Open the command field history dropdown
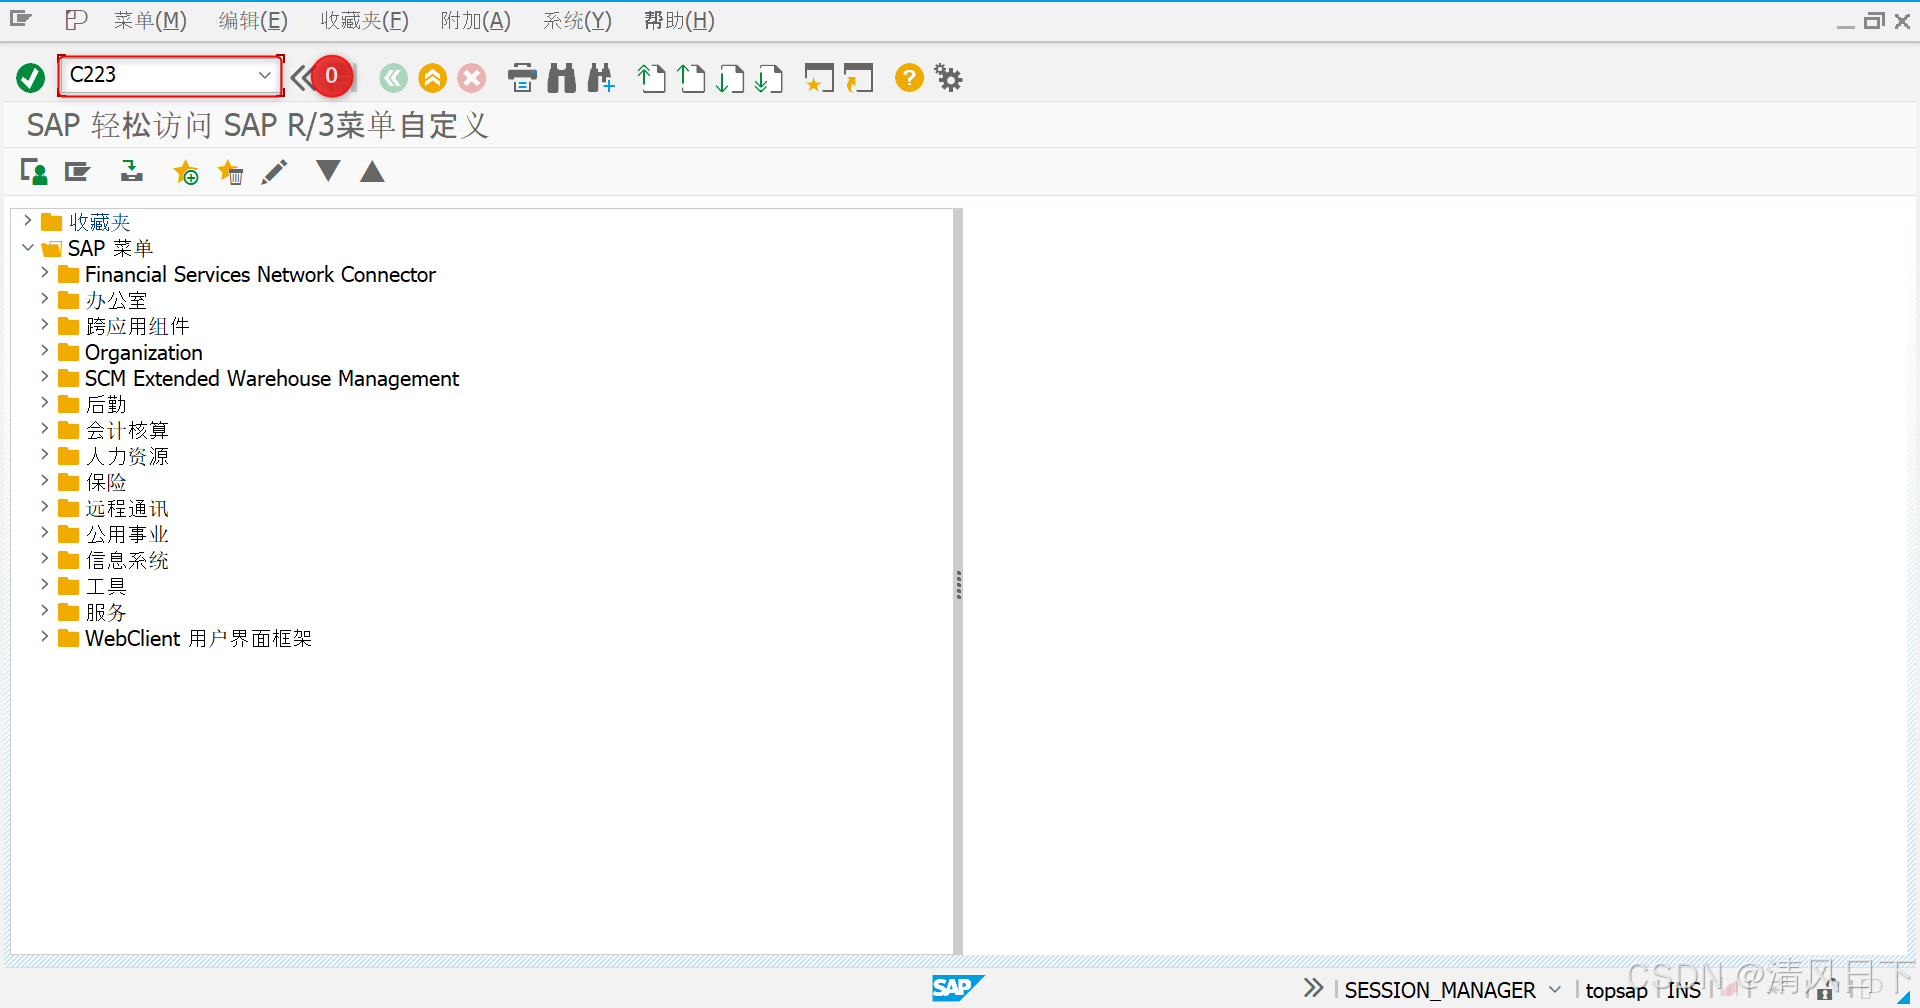This screenshot has width=1920, height=1008. click(x=264, y=75)
